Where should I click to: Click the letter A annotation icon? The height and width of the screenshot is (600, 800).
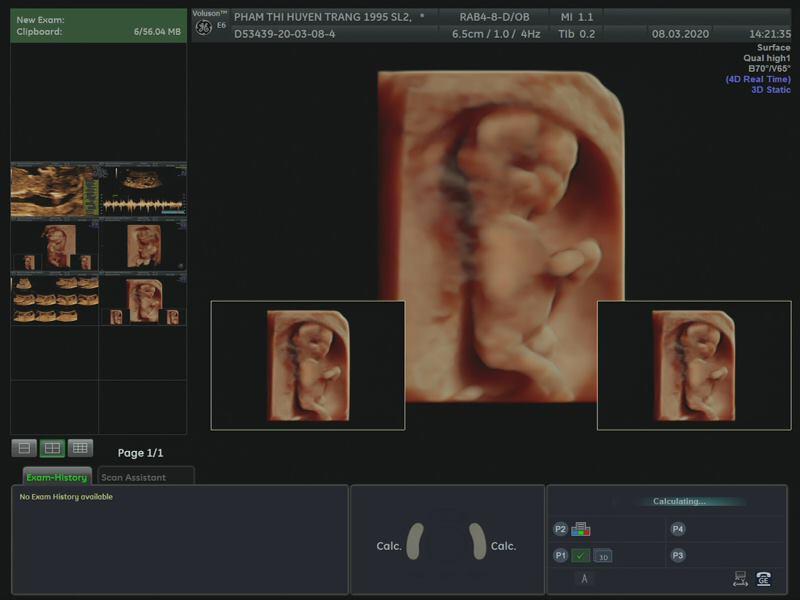pos(585,578)
